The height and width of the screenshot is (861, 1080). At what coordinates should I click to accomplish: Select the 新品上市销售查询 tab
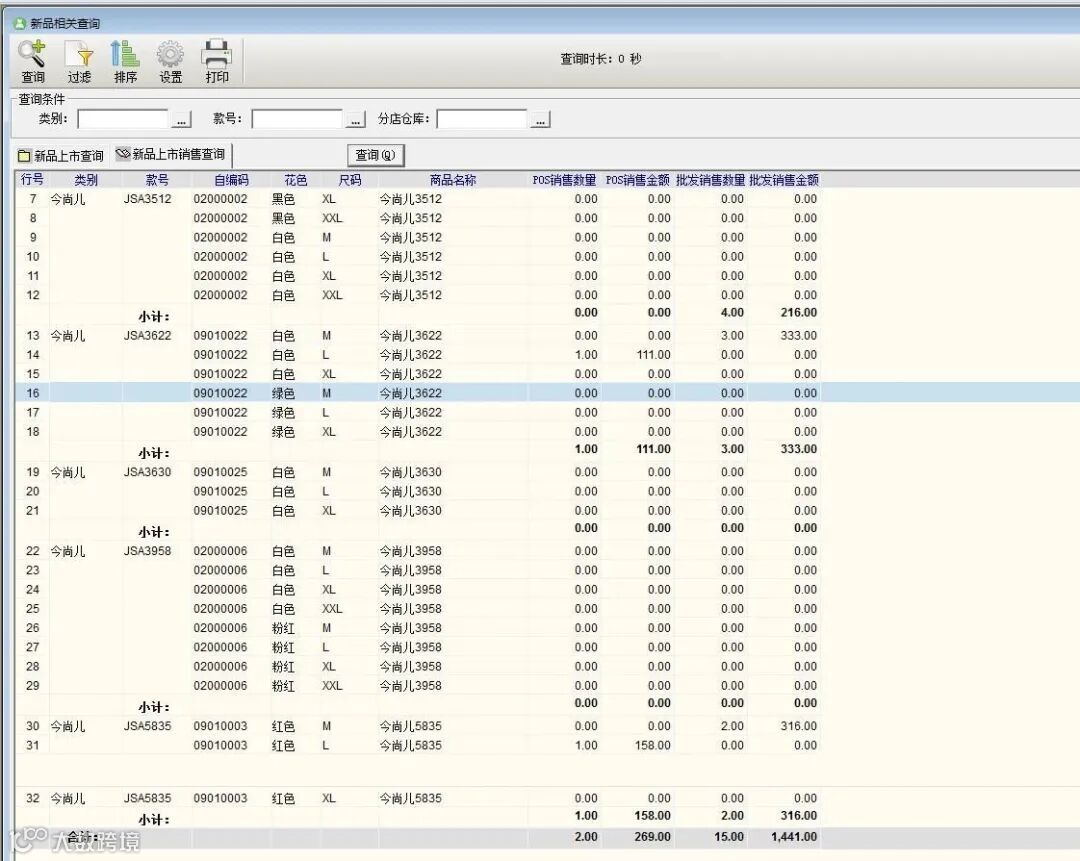click(x=170, y=155)
